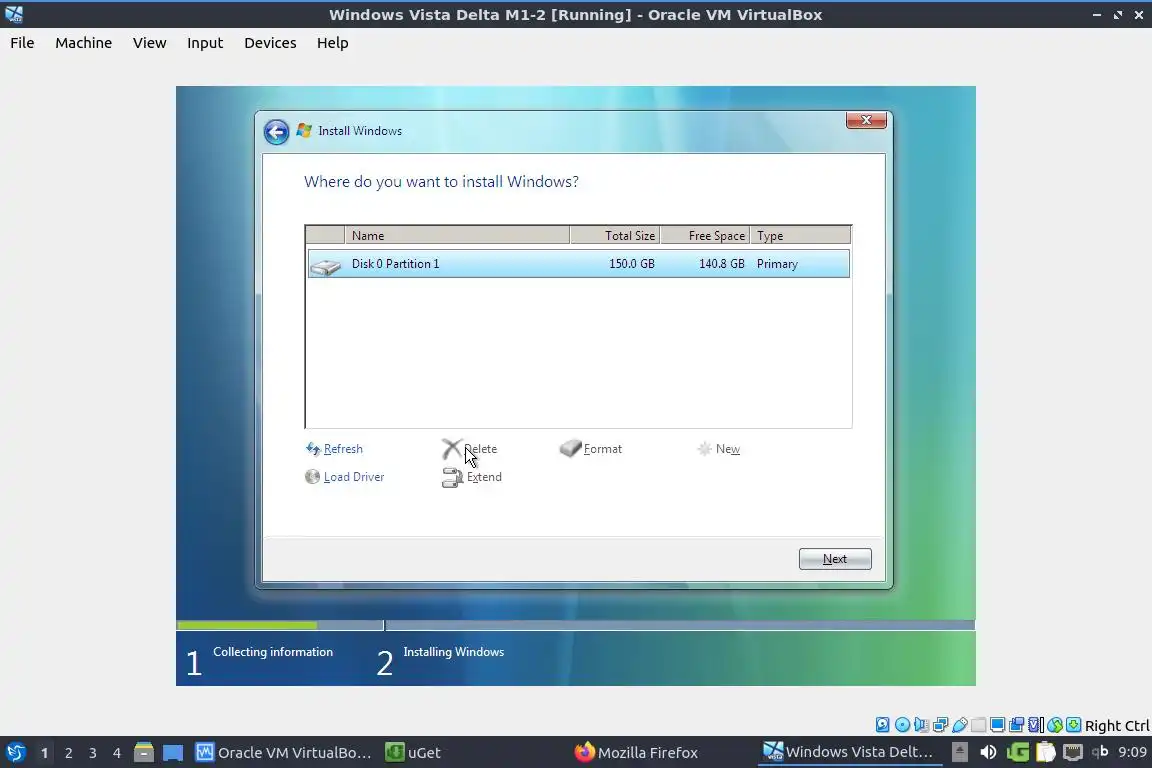The height and width of the screenshot is (768, 1152).
Task: Close the Install Windows dialog
Action: 866,120
